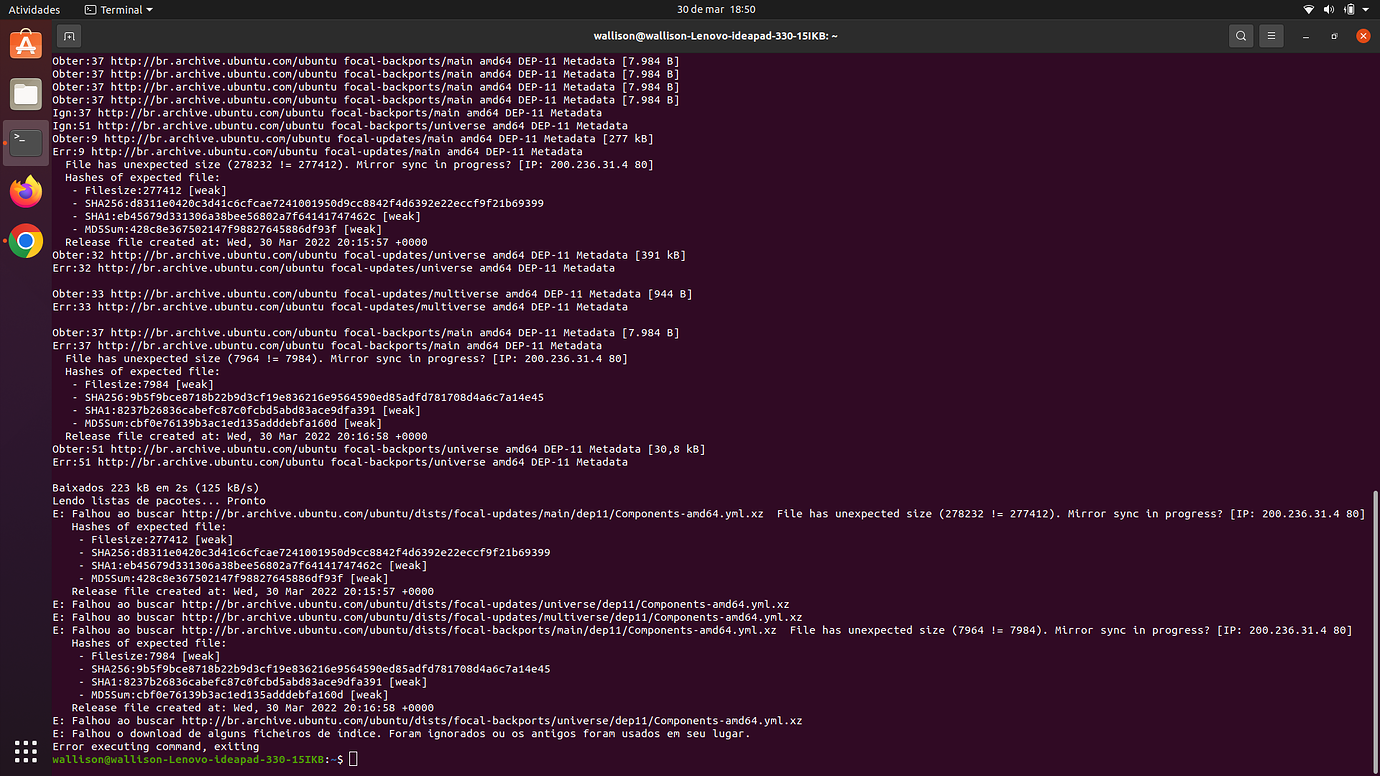Image resolution: width=1380 pixels, height=776 pixels.
Task: Click the 'Err:32' focal-updates/universe line
Action: coord(333,268)
